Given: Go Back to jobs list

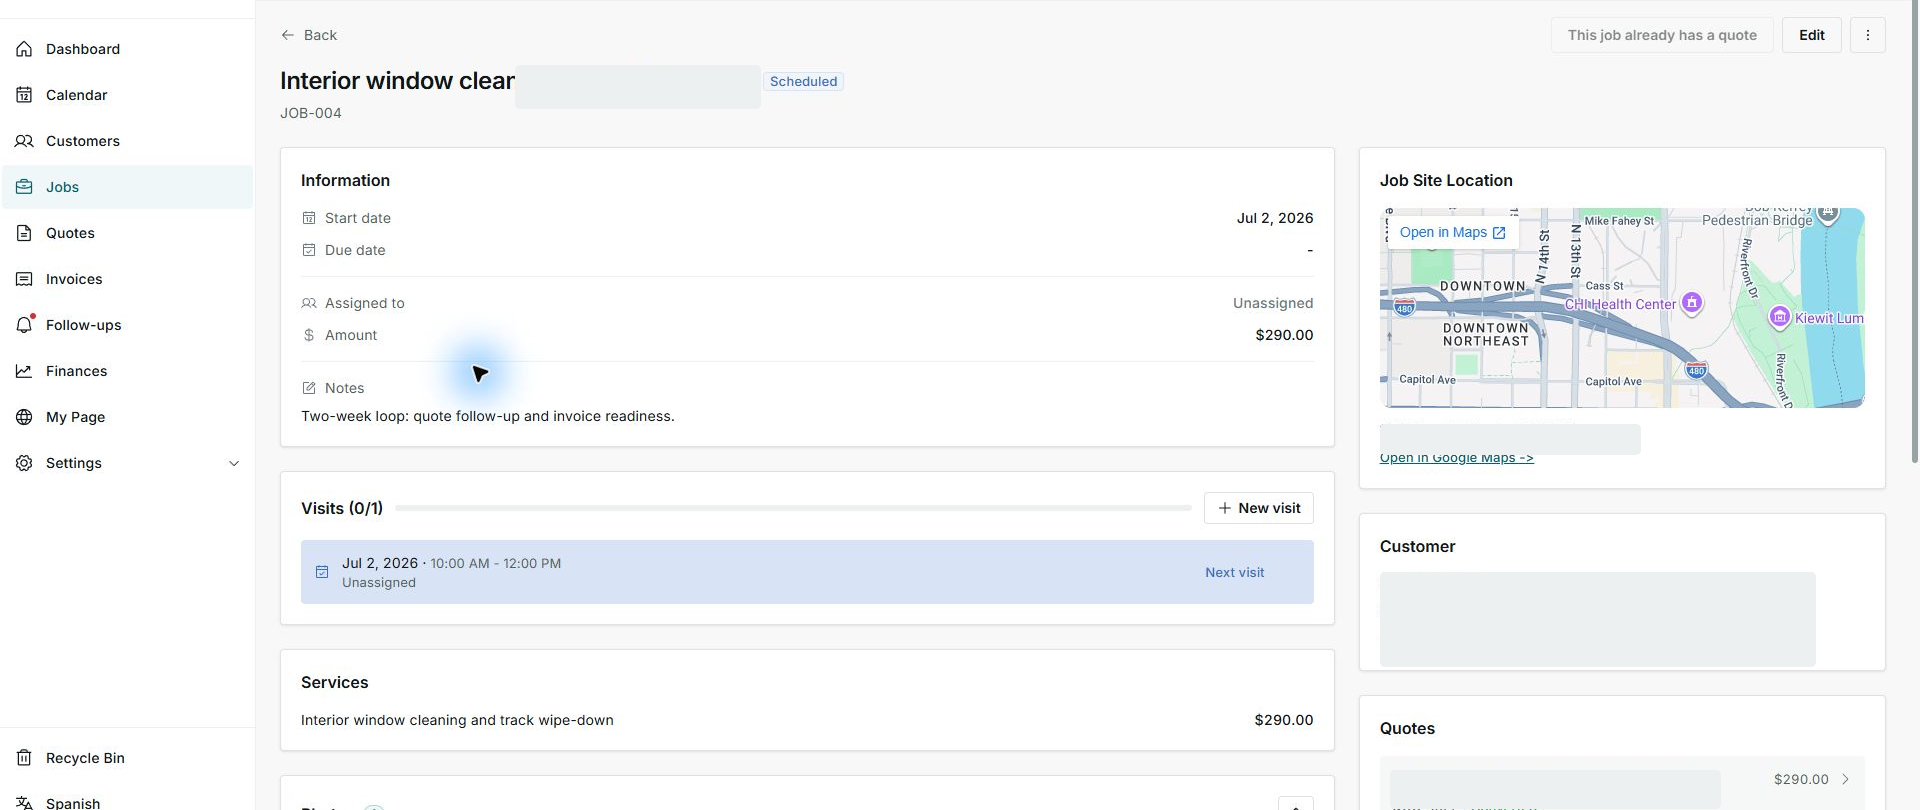Looking at the screenshot, I should 309,35.
